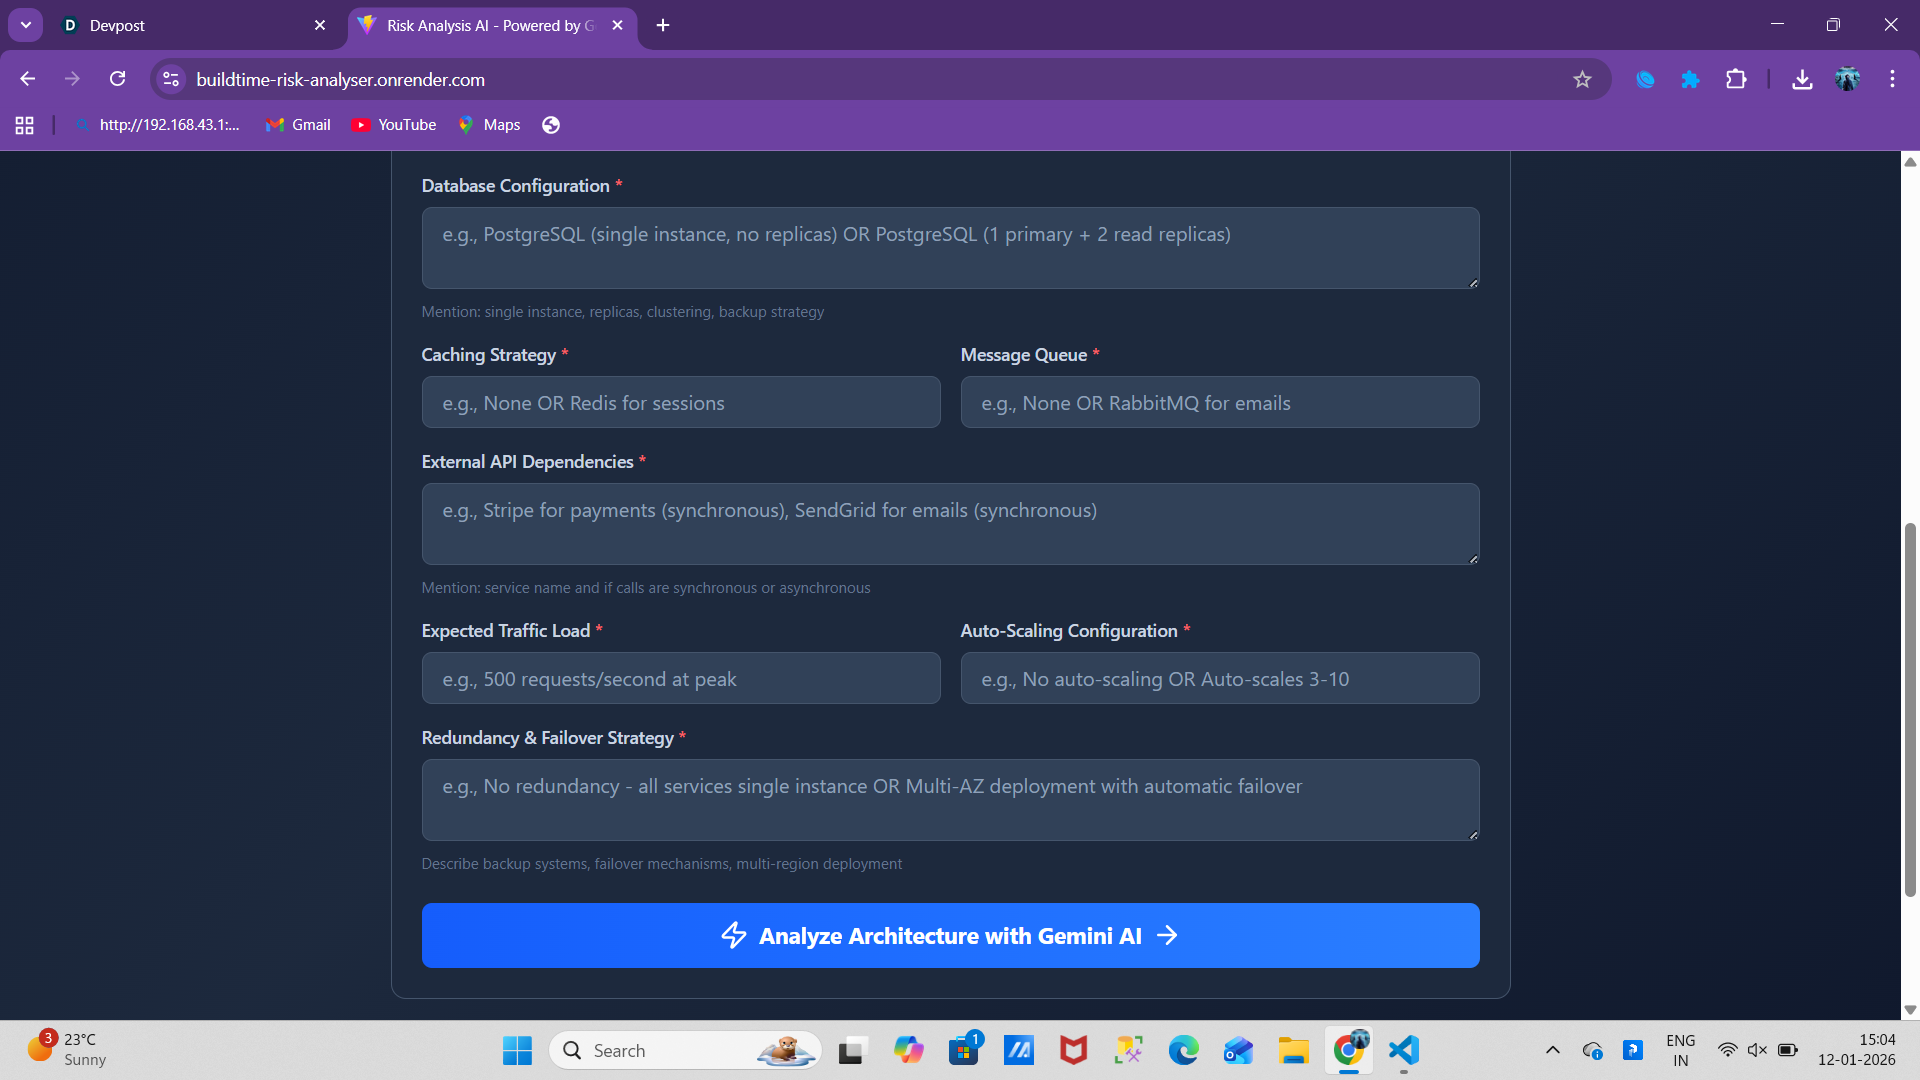Open the Gmail bookmark
Image resolution: width=1920 pixels, height=1080 pixels.
(x=298, y=125)
